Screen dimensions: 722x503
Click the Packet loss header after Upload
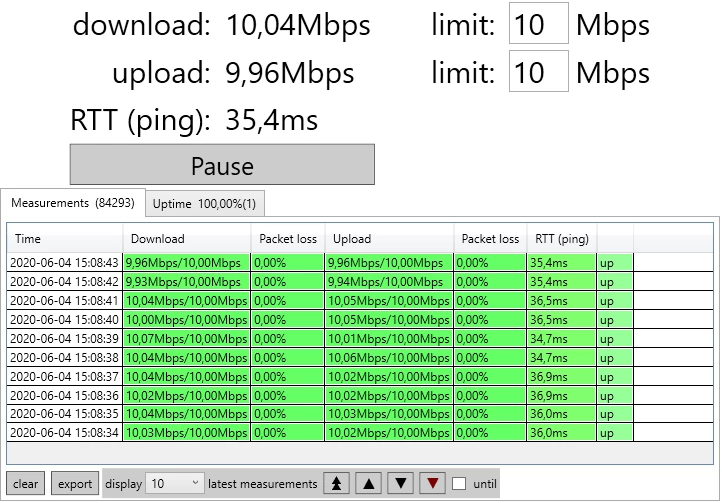[x=490, y=239]
